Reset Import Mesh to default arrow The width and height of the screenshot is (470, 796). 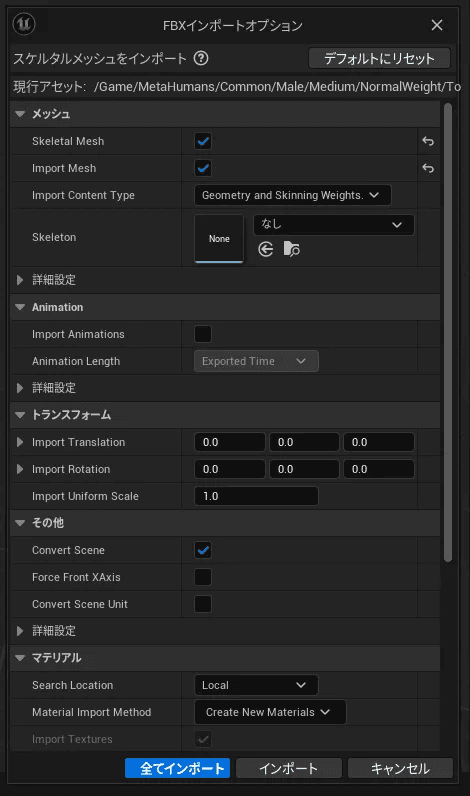[428, 168]
